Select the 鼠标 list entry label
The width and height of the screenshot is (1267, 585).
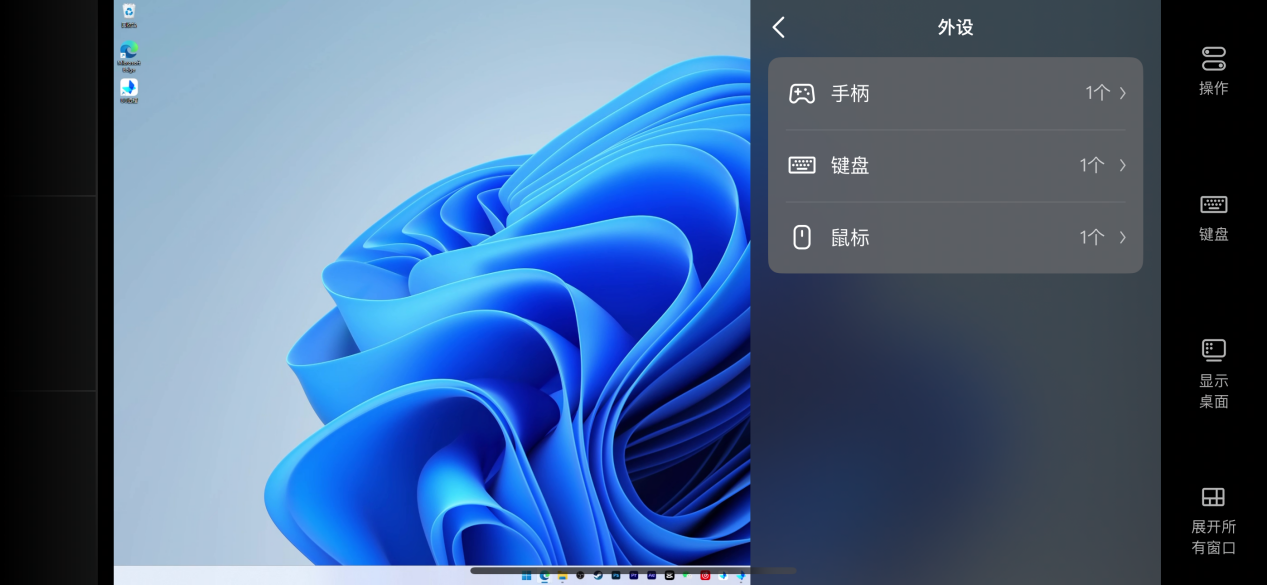pos(850,237)
